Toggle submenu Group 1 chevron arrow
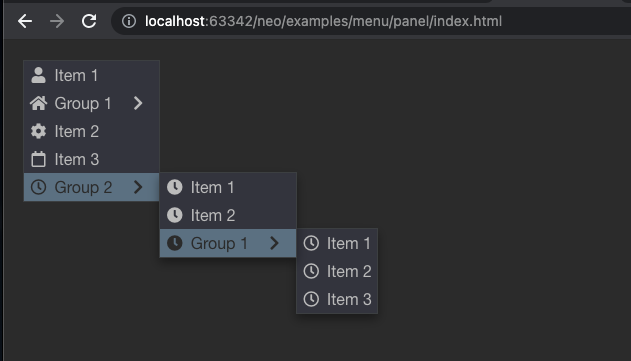The width and height of the screenshot is (631, 361). tap(274, 243)
